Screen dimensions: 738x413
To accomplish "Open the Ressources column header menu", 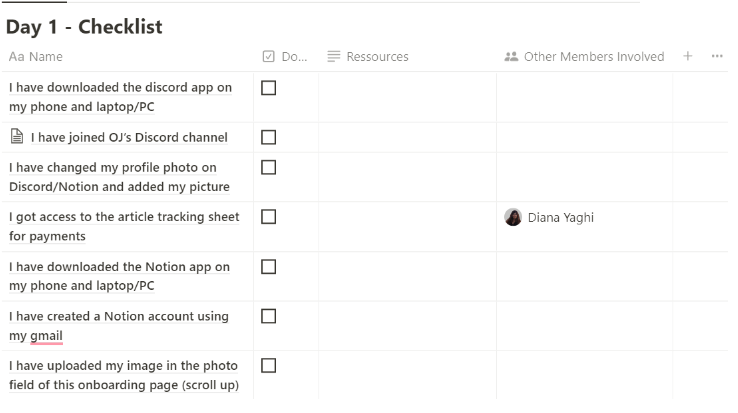I will click(x=377, y=57).
